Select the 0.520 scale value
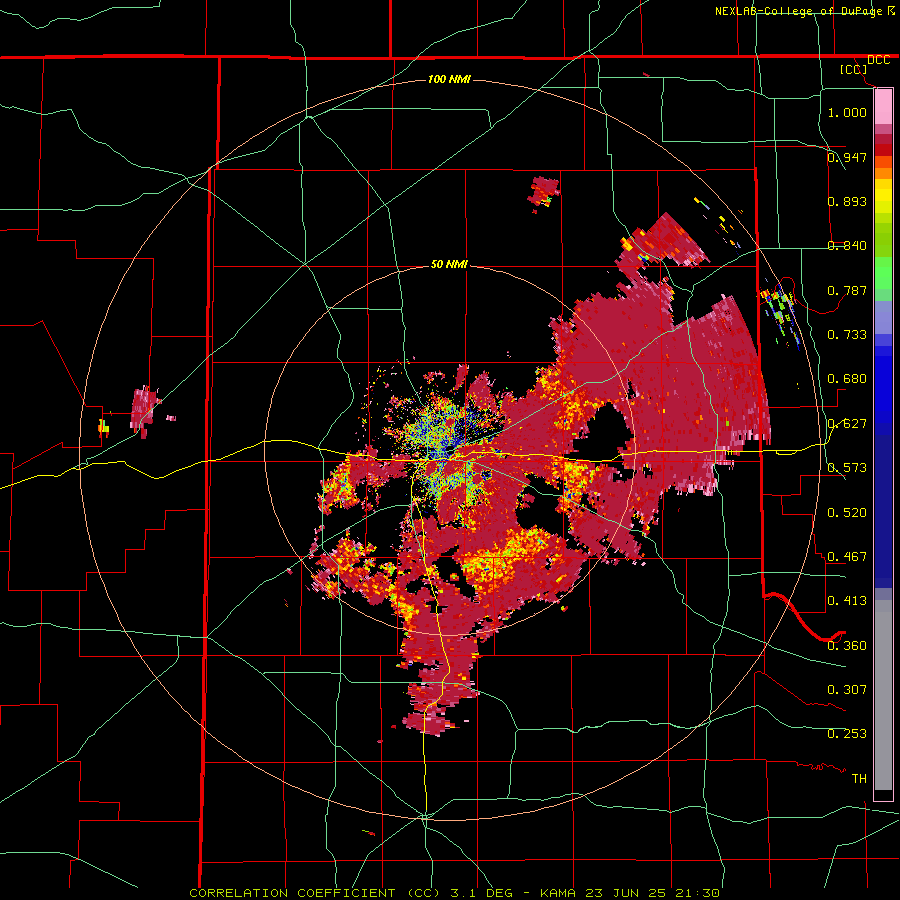 (847, 513)
